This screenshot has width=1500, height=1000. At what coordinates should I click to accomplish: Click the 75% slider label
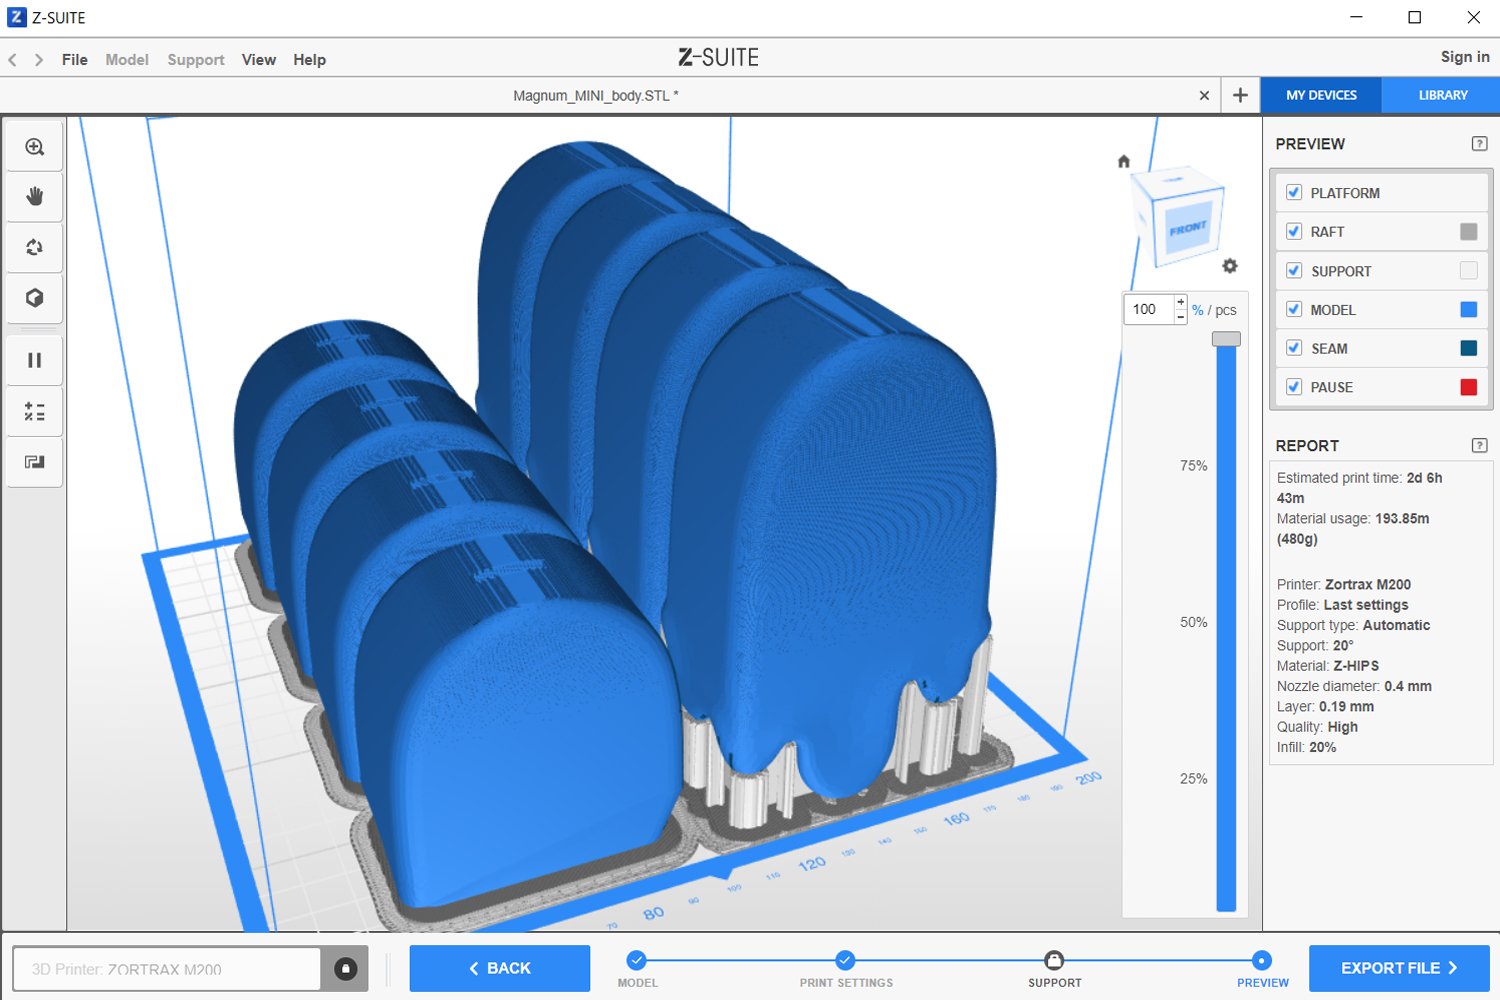pos(1193,466)
